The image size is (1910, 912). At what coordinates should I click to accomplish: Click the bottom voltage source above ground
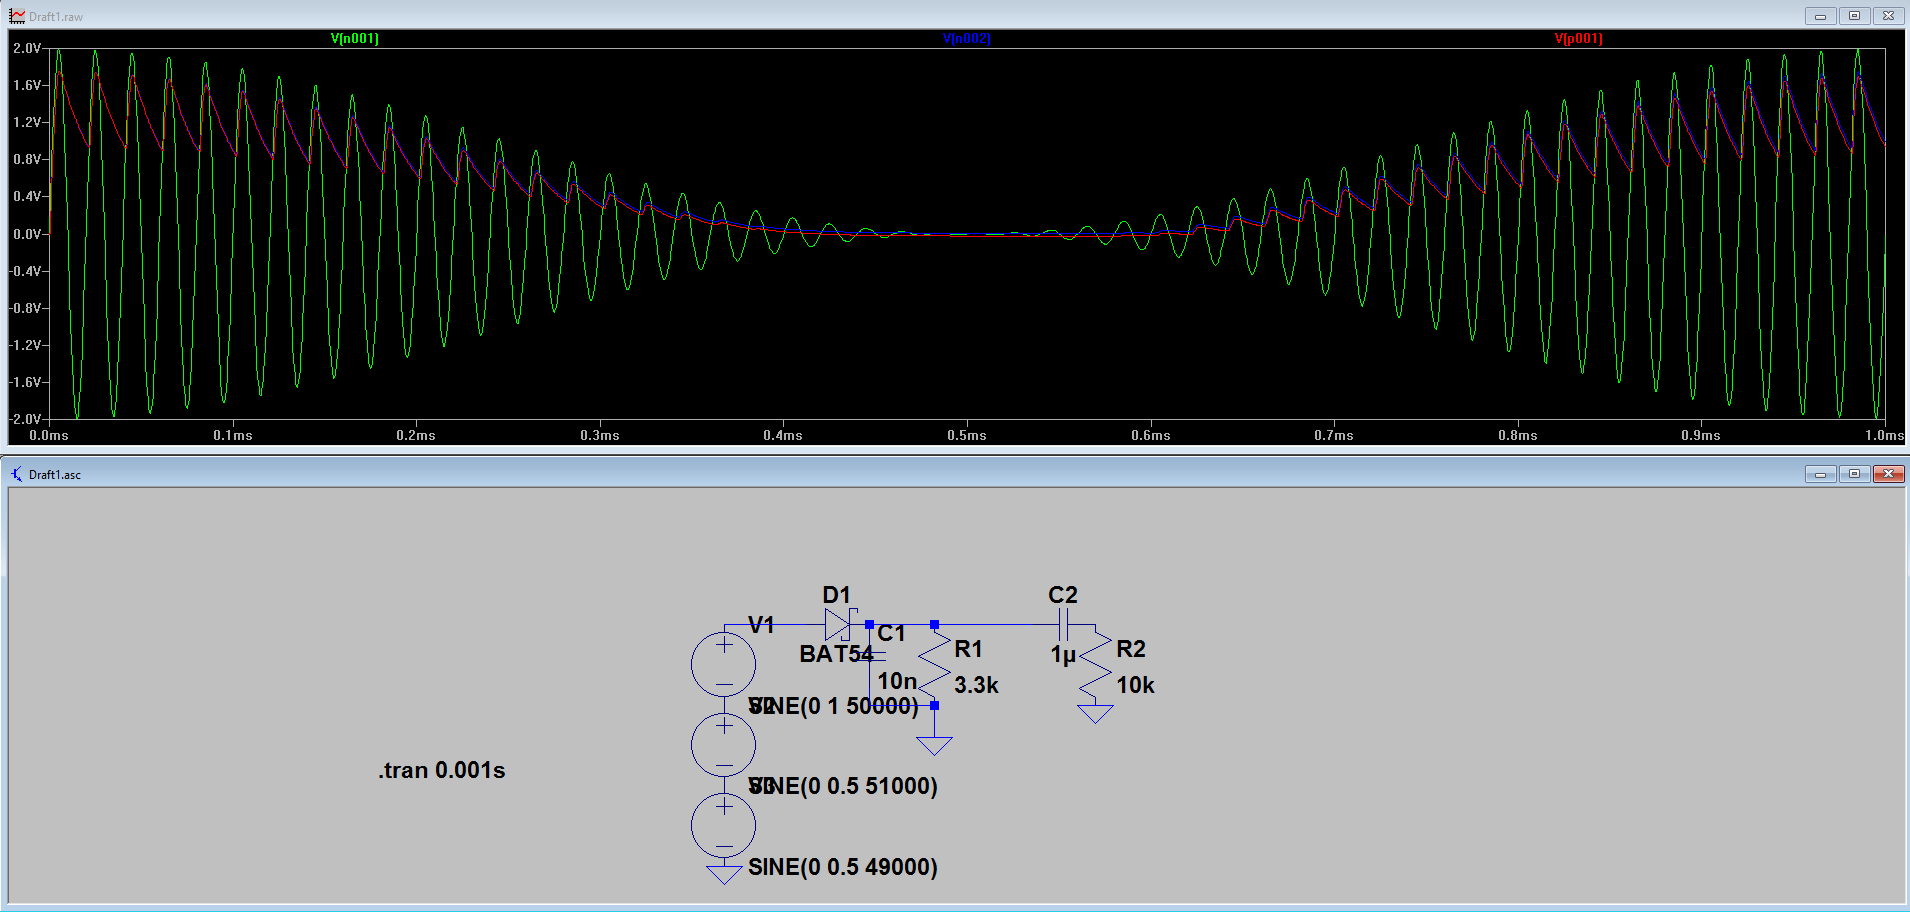coord(723,826)
